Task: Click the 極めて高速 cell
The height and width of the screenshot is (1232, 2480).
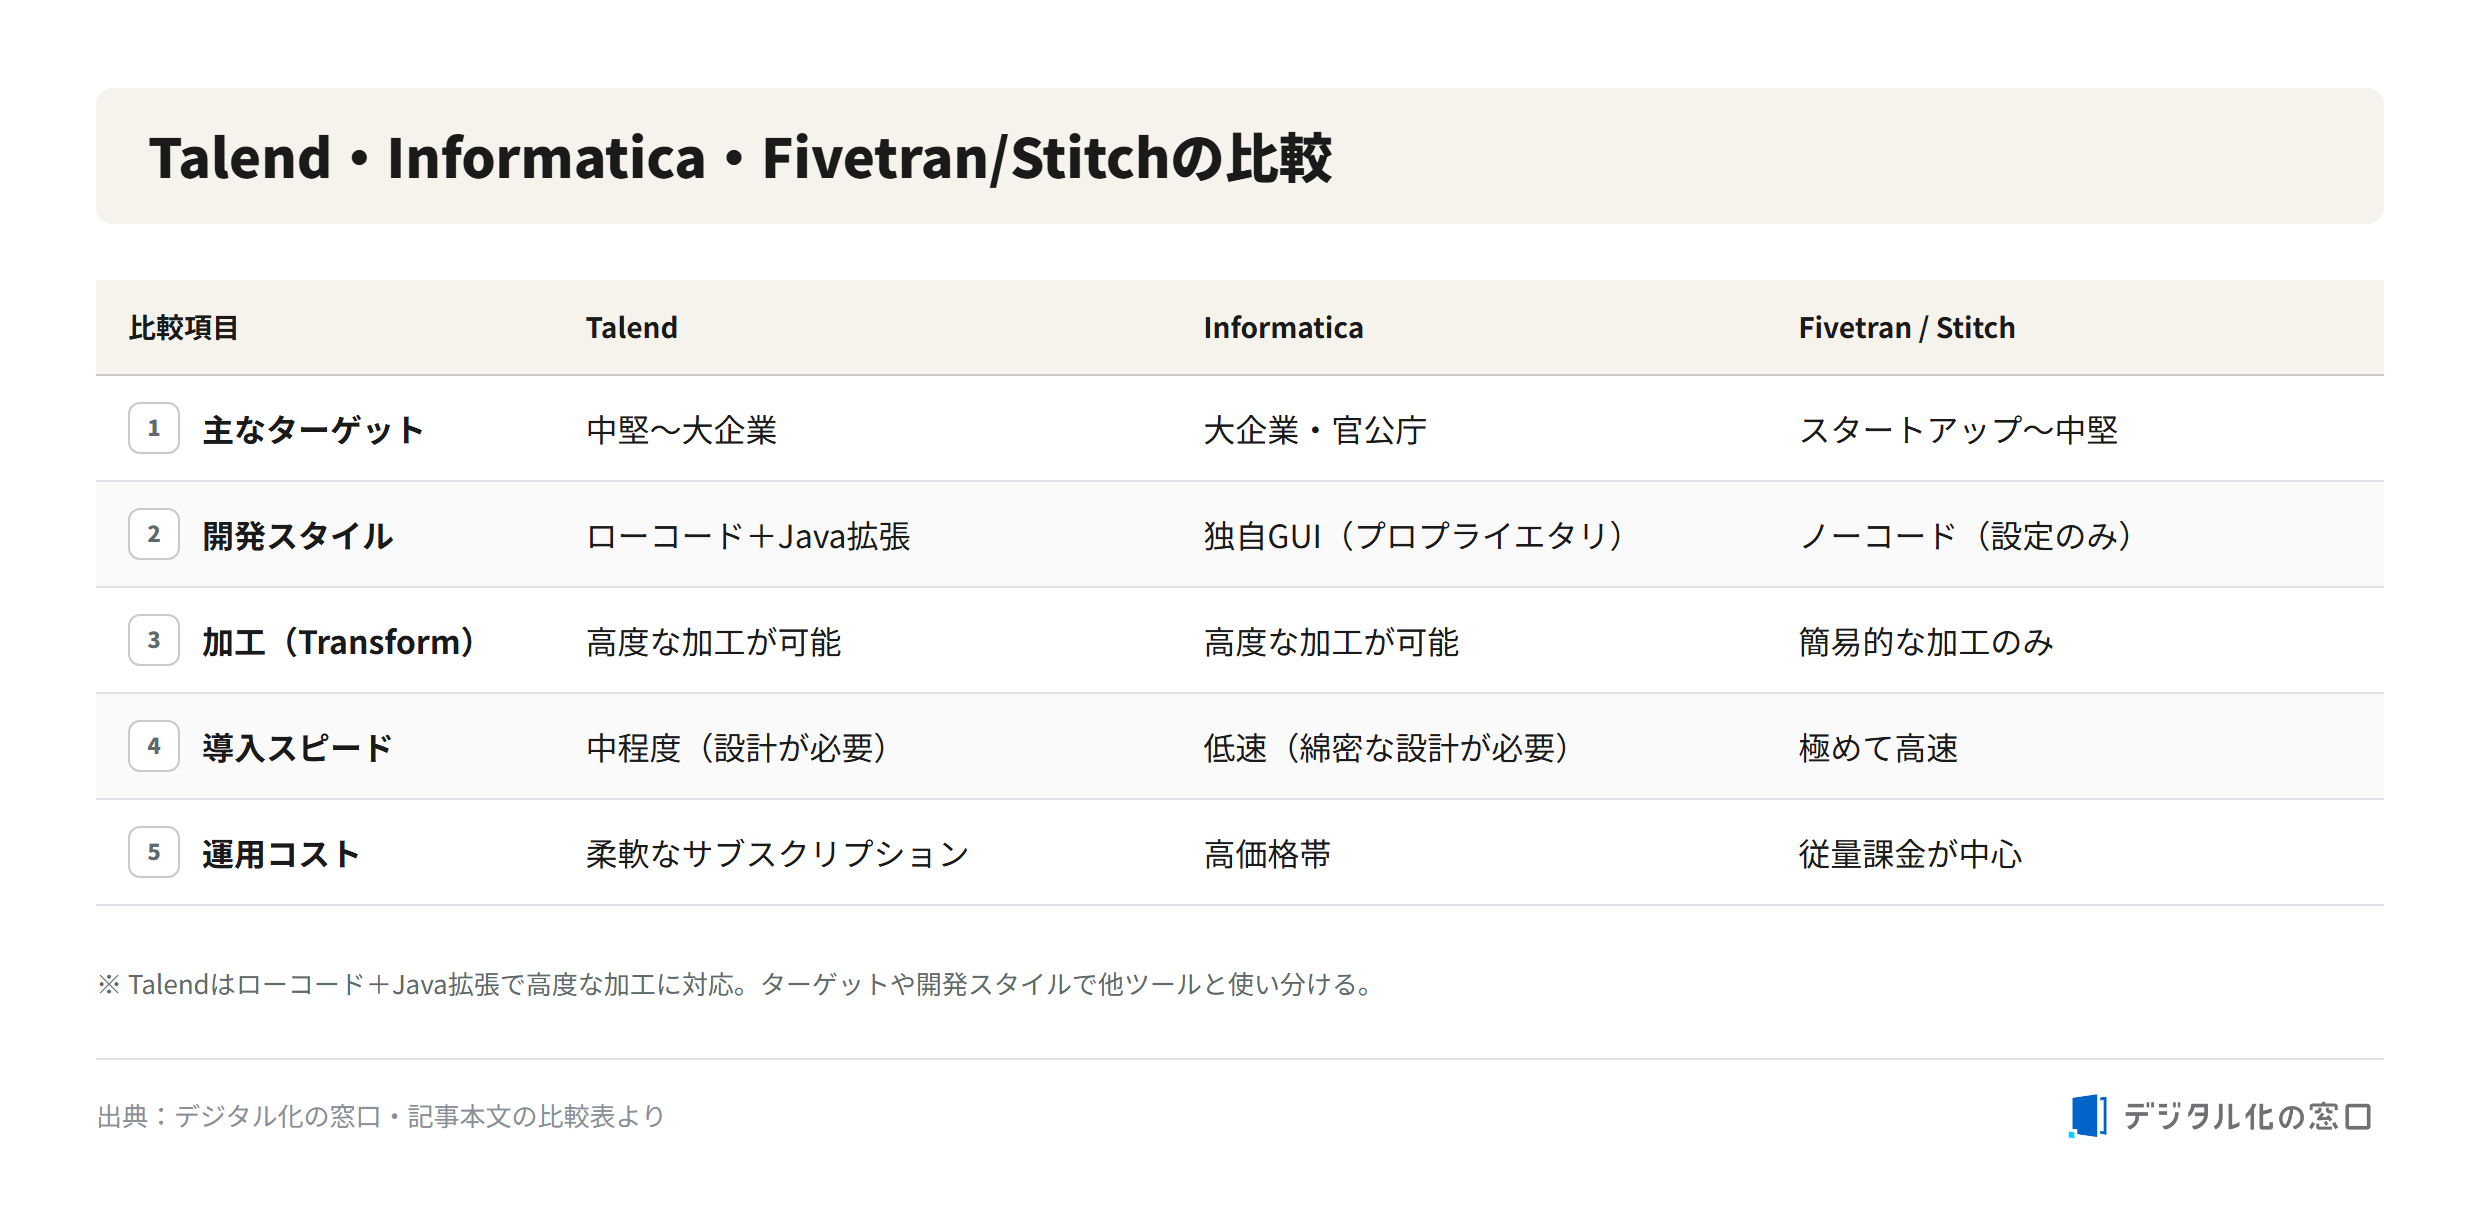Action: (x=1878, y=748)
